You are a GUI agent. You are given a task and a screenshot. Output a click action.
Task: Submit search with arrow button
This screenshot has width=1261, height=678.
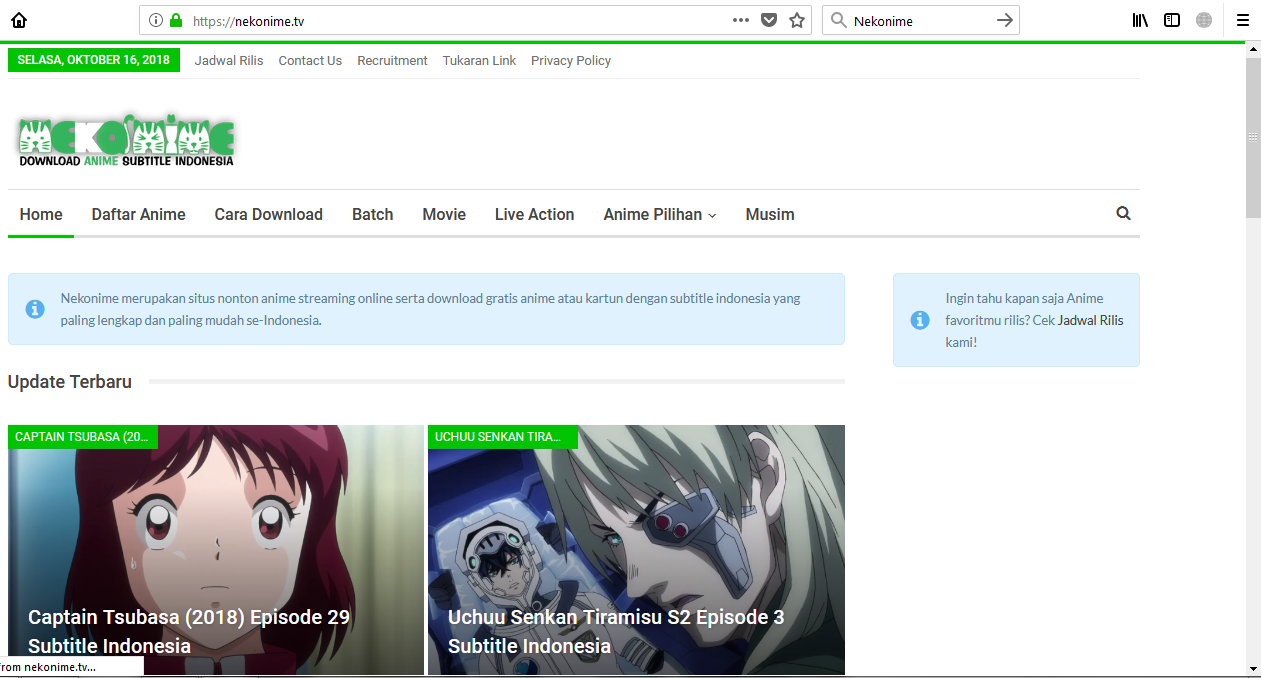(1005, 20)
